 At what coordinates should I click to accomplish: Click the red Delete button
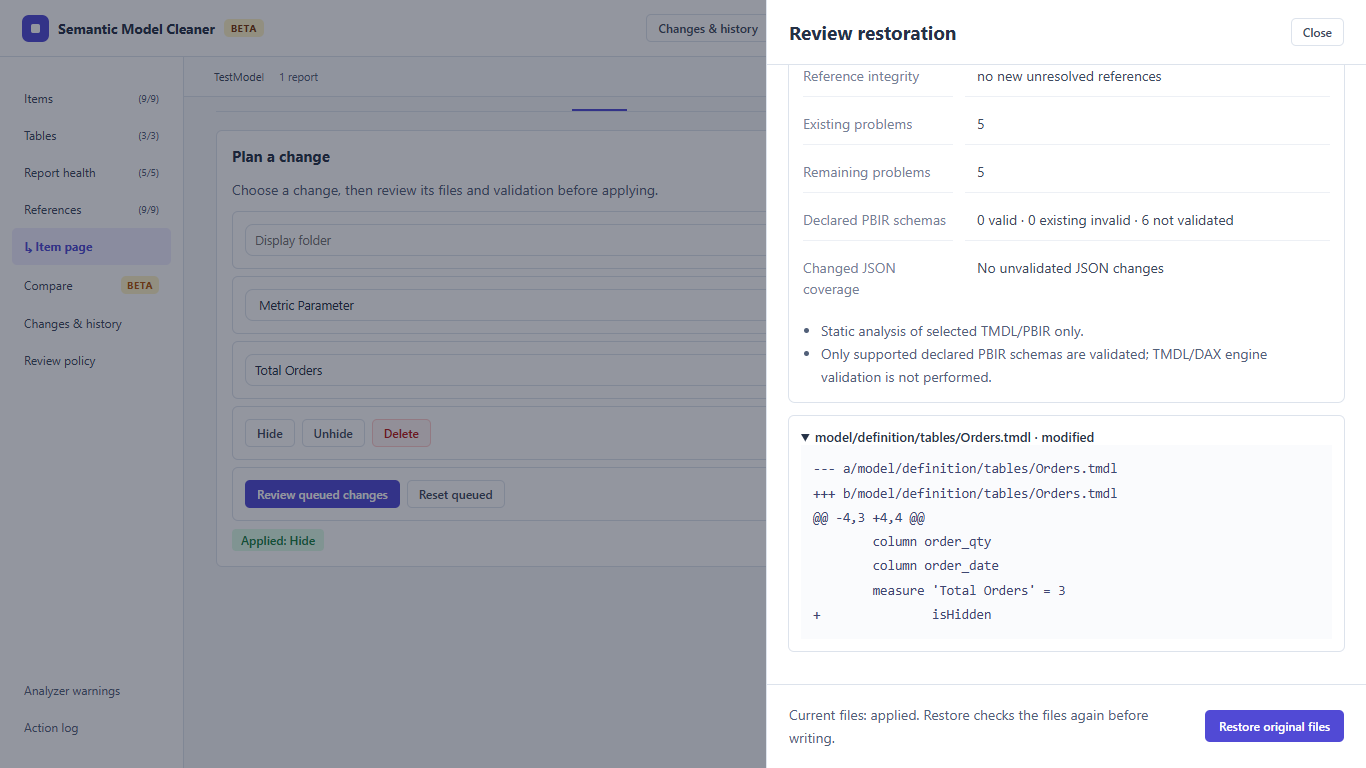tap(401, 434)
